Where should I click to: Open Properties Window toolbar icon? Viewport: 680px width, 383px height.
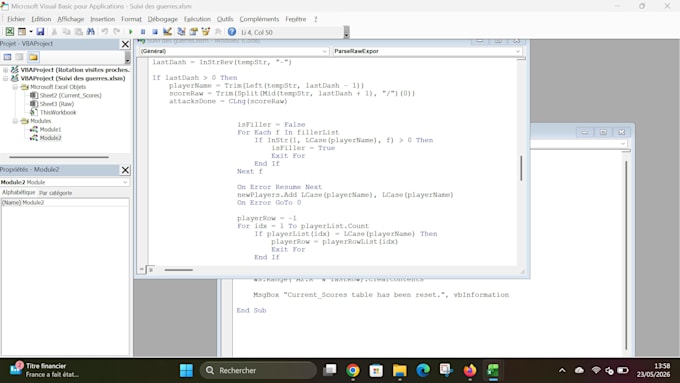(x=193, y=32)
